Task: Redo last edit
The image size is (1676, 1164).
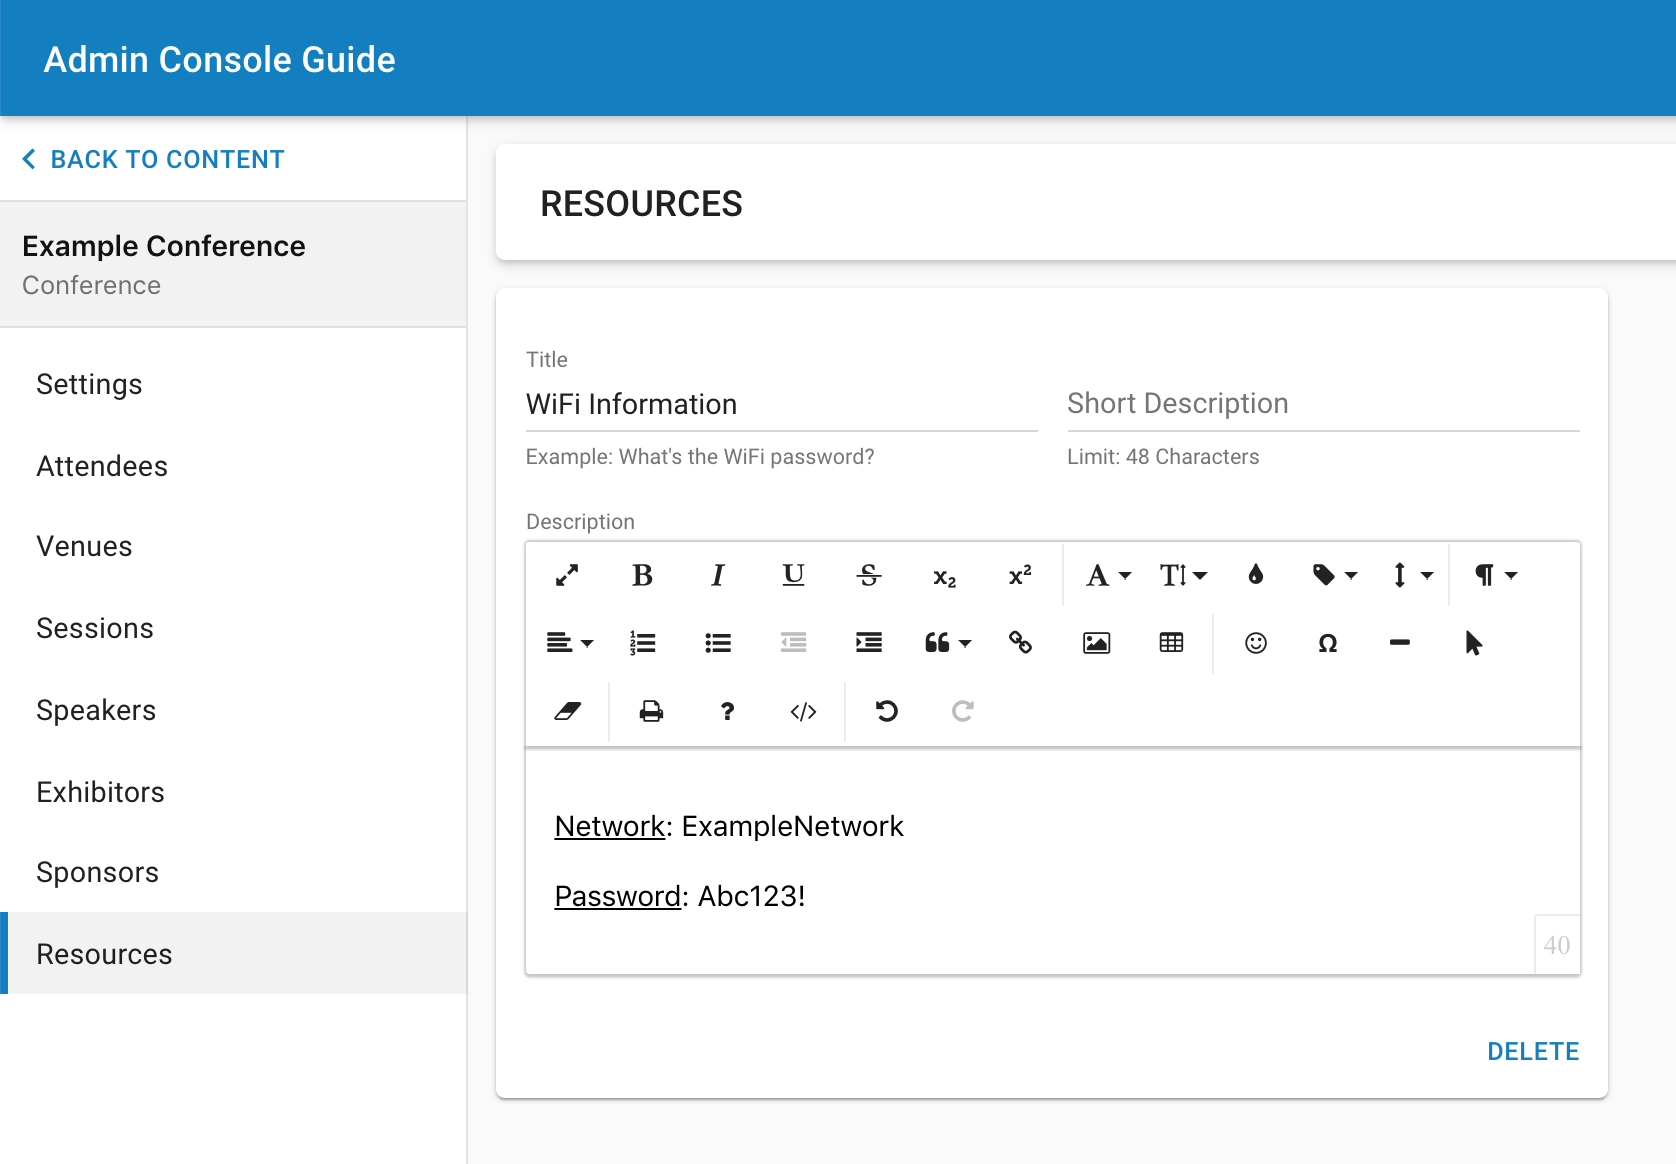Action: click(962, 711)
